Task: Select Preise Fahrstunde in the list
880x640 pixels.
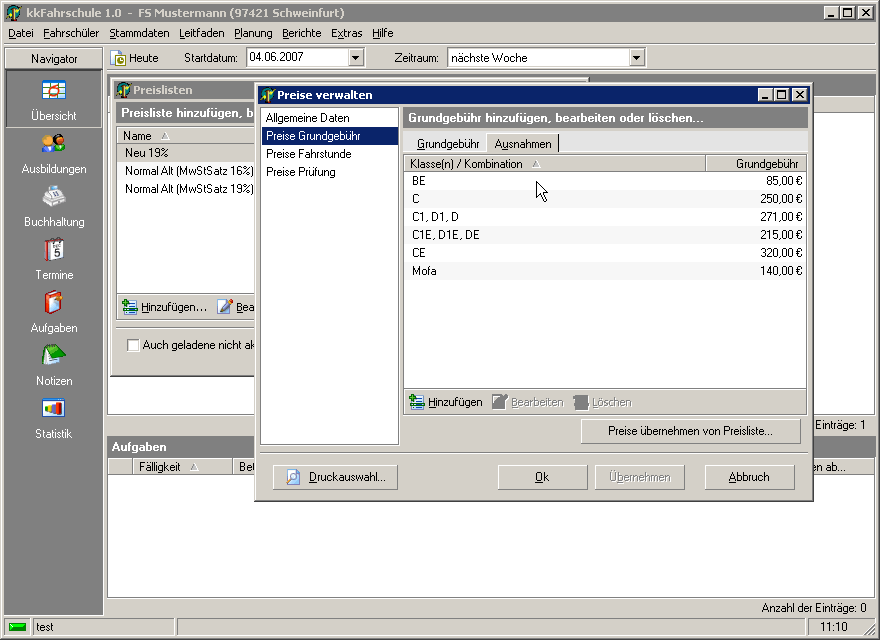Action: [x=308, y=154]
